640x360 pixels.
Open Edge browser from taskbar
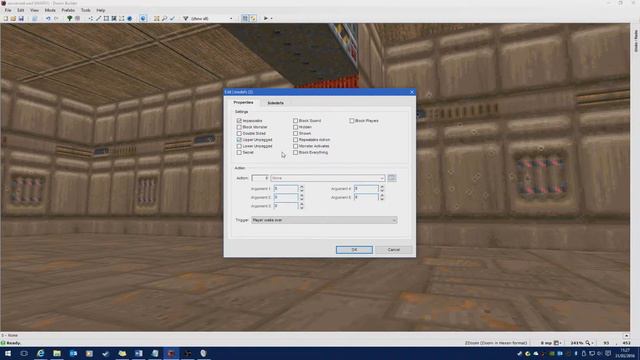point(40,353)
